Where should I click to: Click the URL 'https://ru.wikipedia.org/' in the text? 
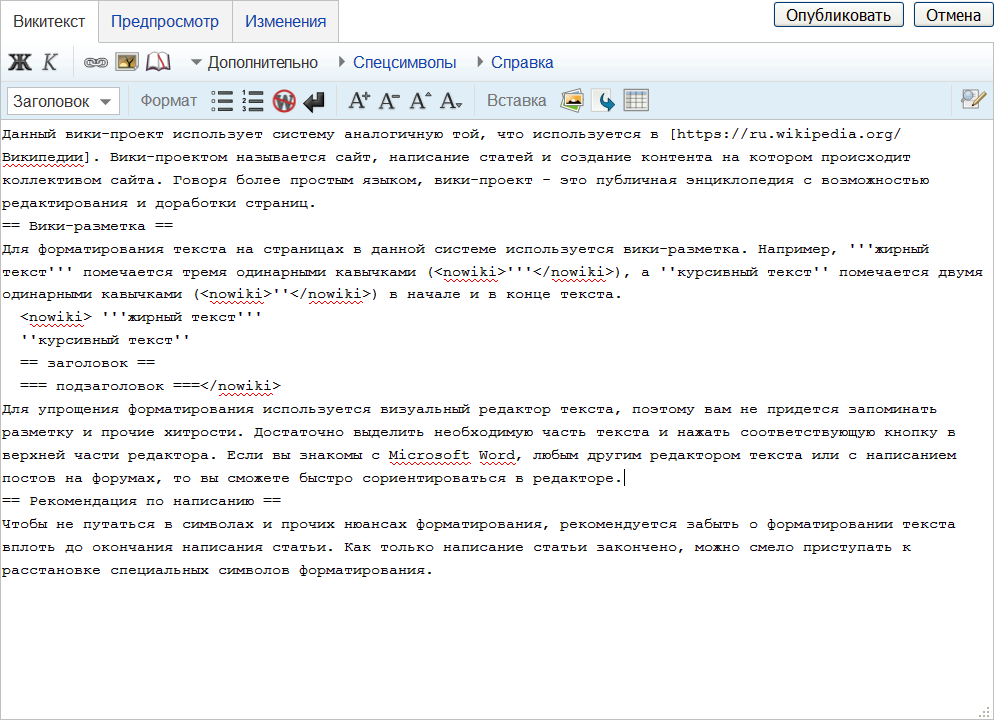(788, 134)
